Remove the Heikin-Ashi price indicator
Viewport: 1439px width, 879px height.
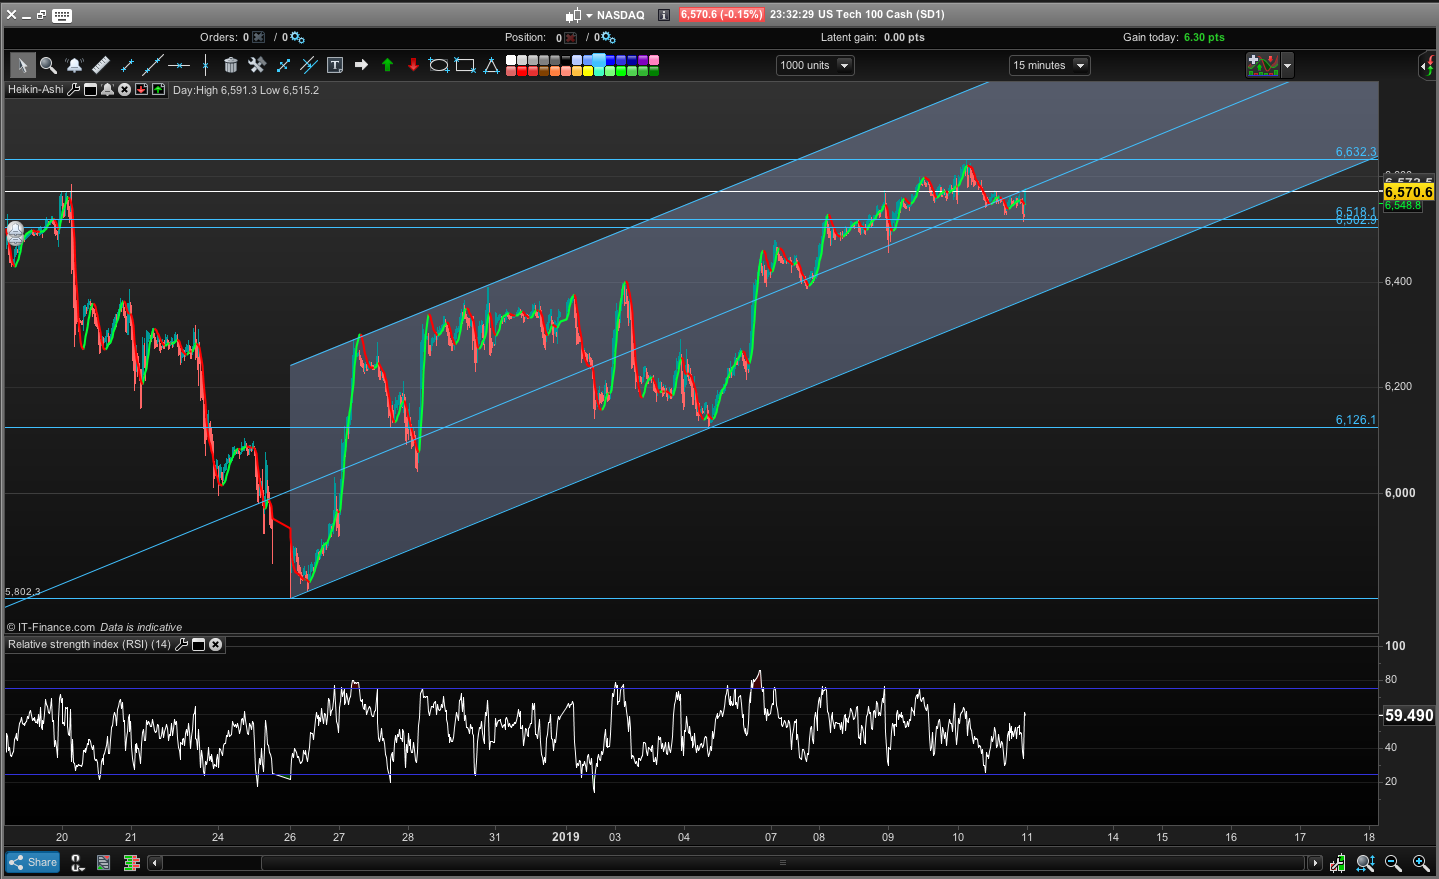(124, 89)
